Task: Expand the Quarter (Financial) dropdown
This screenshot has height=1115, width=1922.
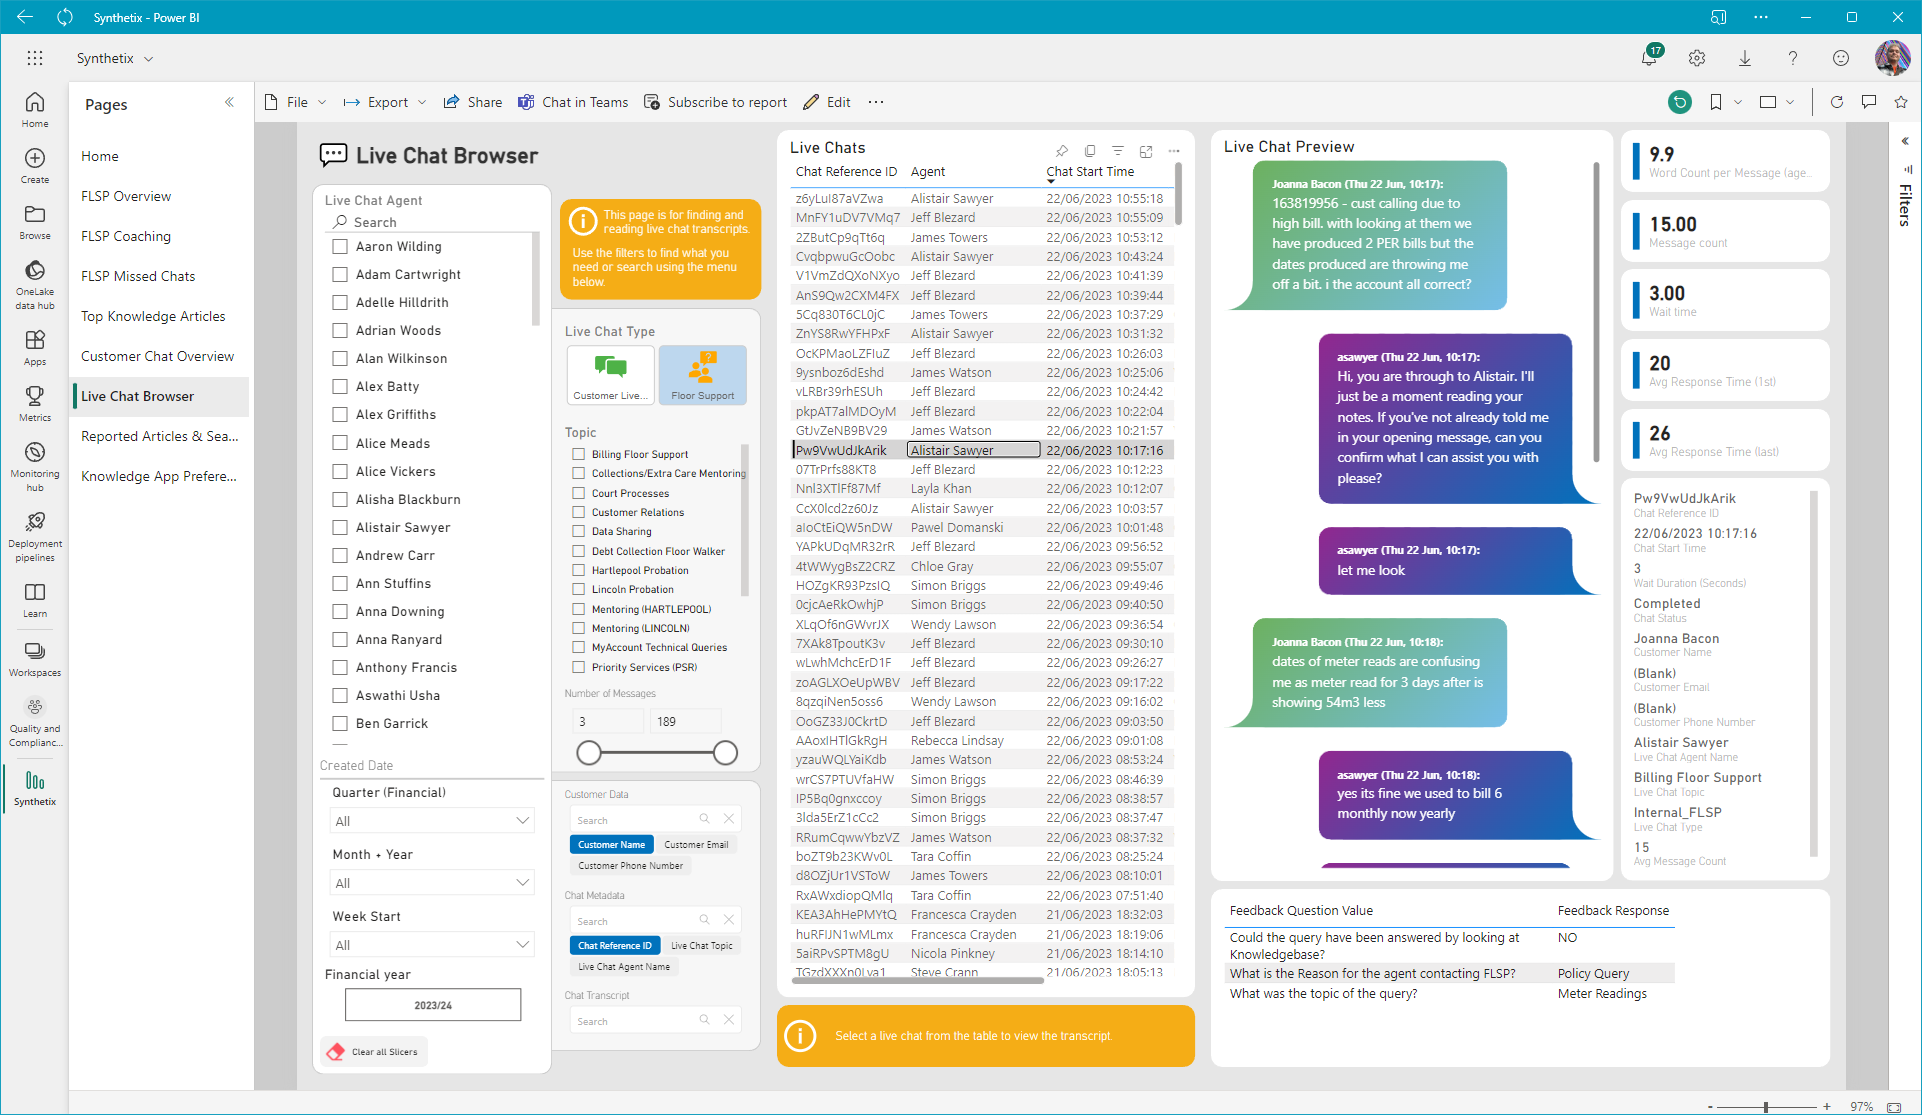Action: click(x=432, y=821)
